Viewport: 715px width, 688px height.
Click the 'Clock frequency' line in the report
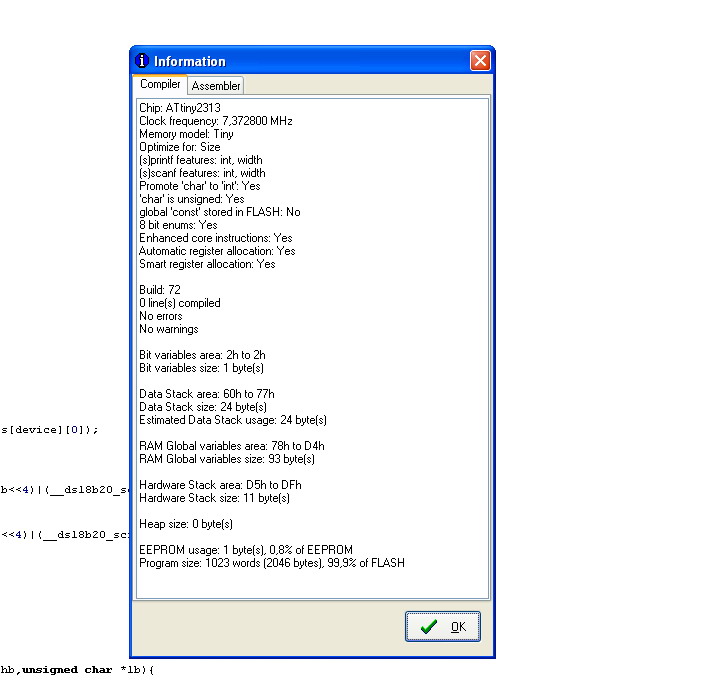(x=216, y=121)
